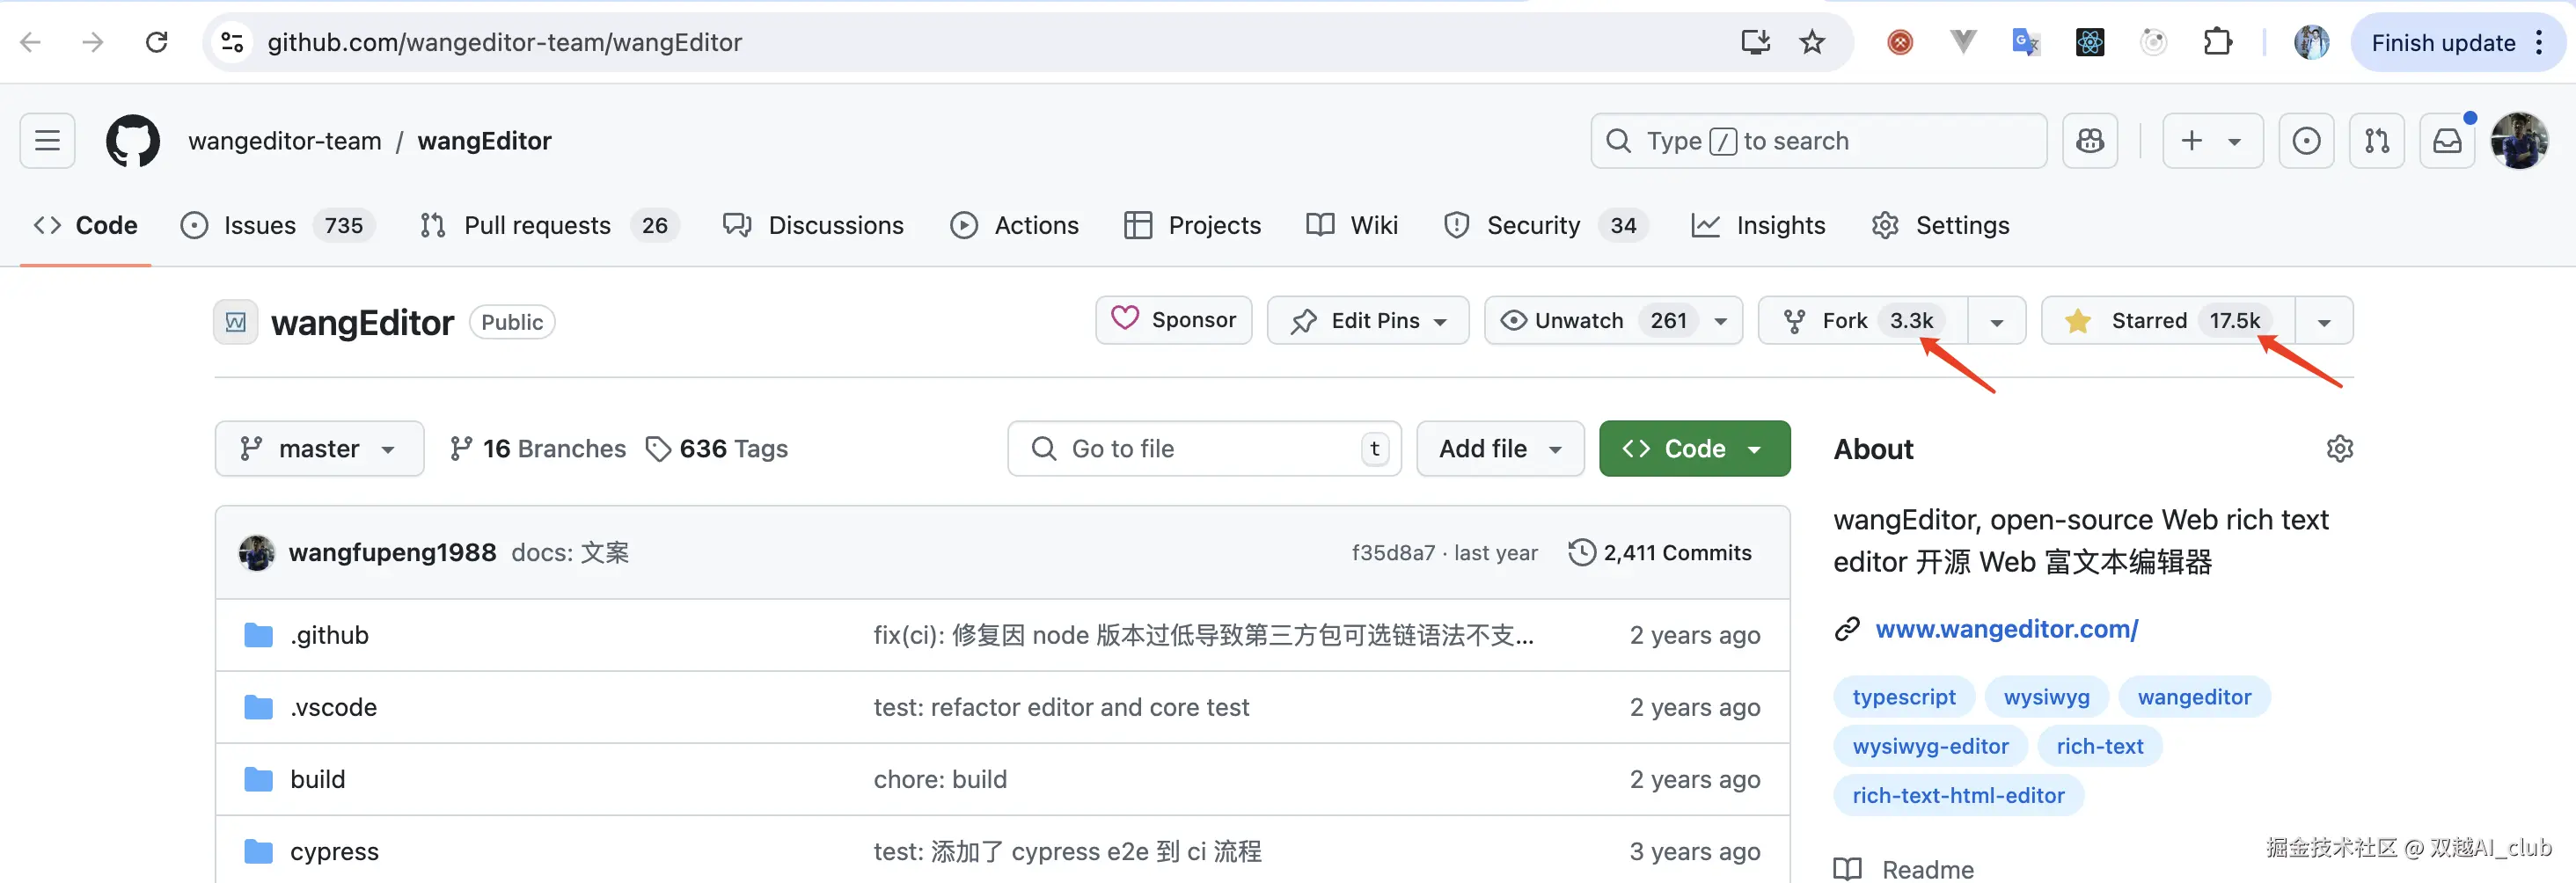Viewport: 2576px width, 883px height.
Task: Open the Chrome profile avatar
Action: tap(2311, 42)
